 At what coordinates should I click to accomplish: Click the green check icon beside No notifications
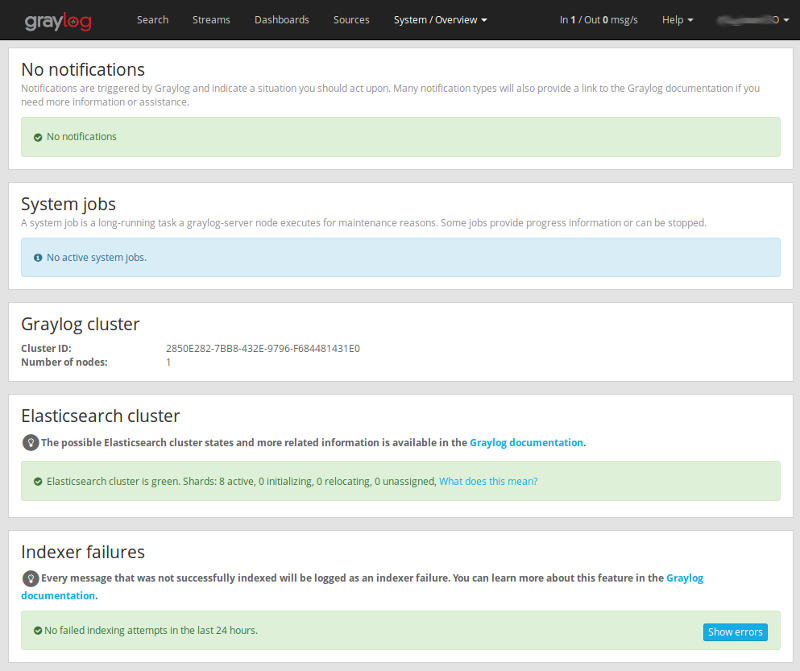(38, 137)
